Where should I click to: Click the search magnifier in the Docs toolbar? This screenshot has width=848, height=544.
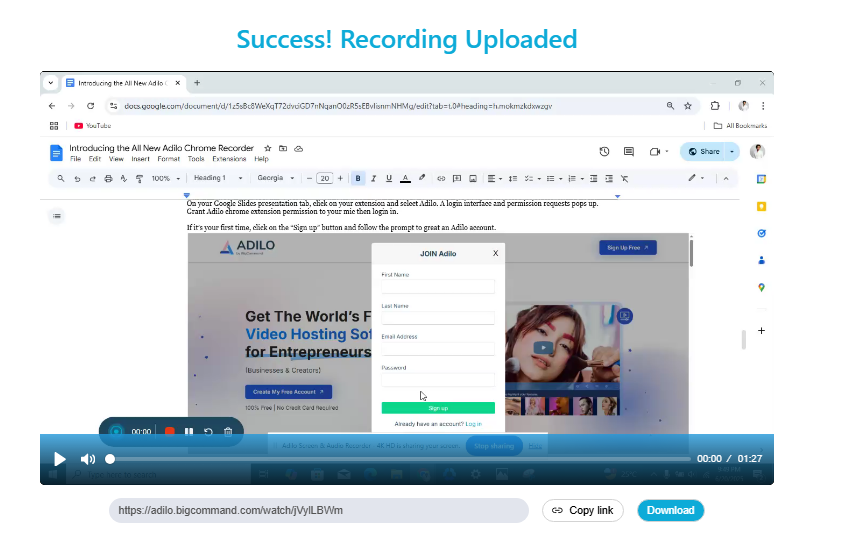coord(61,178)
